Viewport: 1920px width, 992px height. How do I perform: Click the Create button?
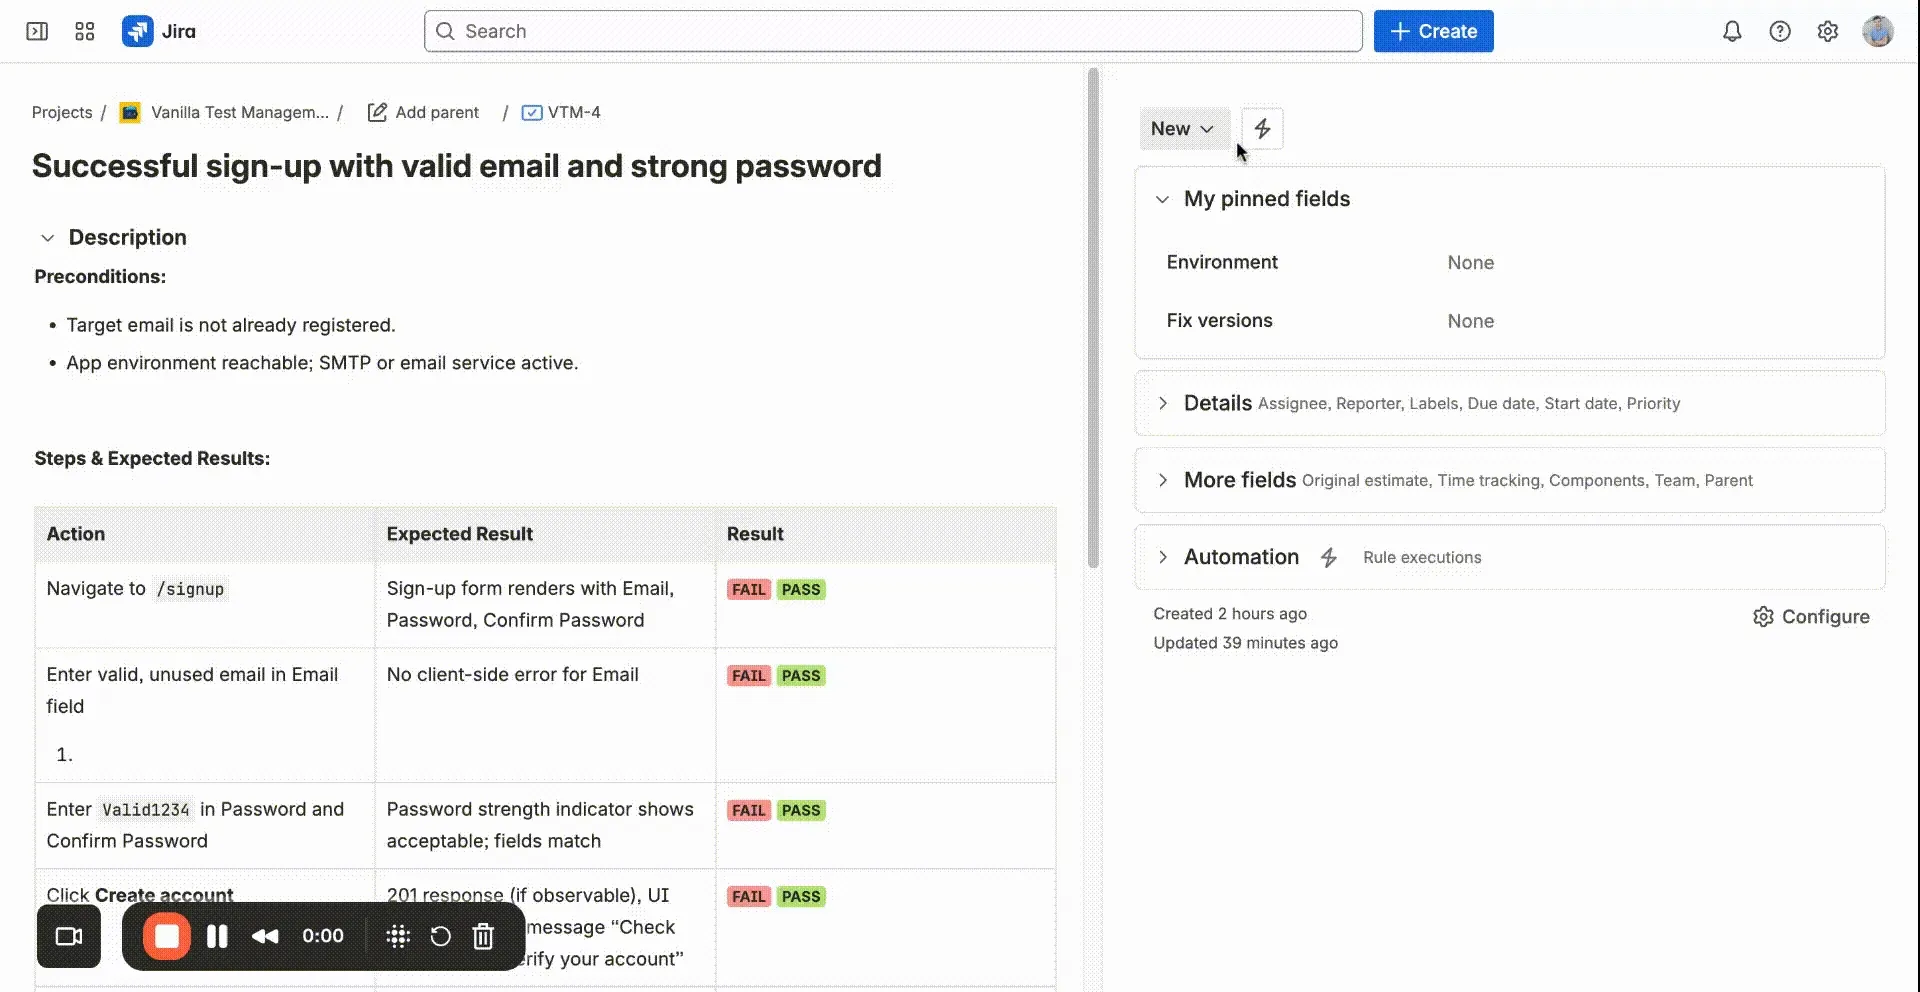[x=1433, y=31]
